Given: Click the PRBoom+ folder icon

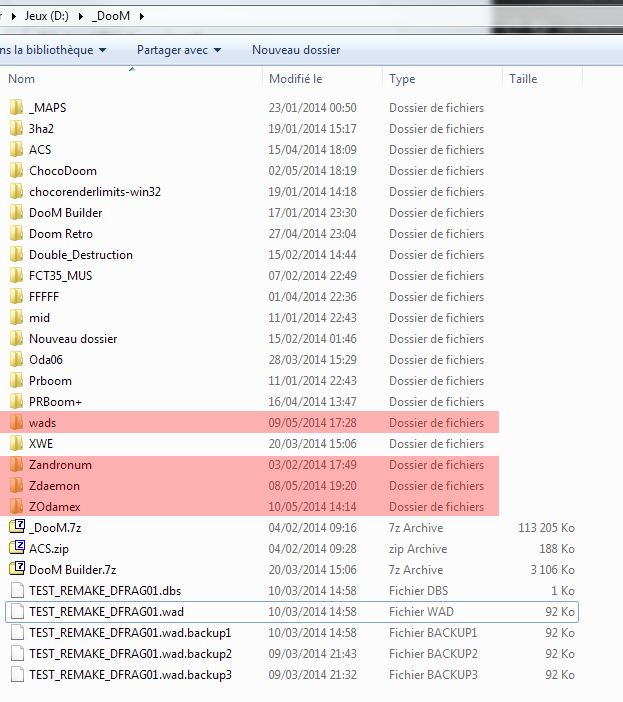Looking at the screenshot, I should click(x=17, y=402).
